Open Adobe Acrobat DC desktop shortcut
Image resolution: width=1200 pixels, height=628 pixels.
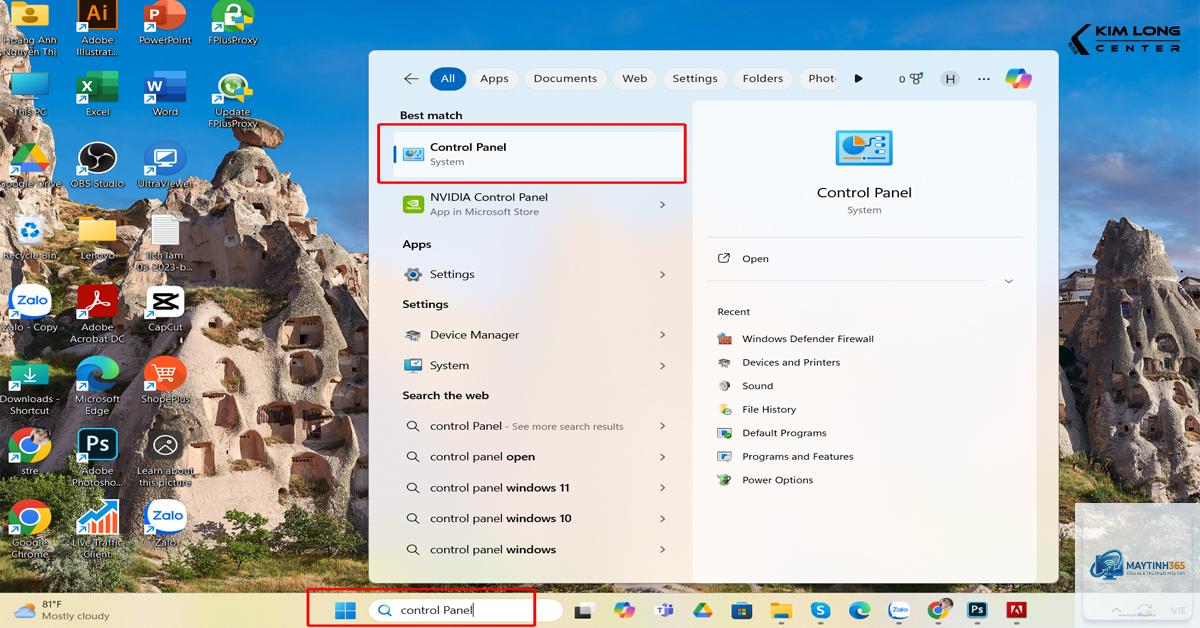coord(97,314)
